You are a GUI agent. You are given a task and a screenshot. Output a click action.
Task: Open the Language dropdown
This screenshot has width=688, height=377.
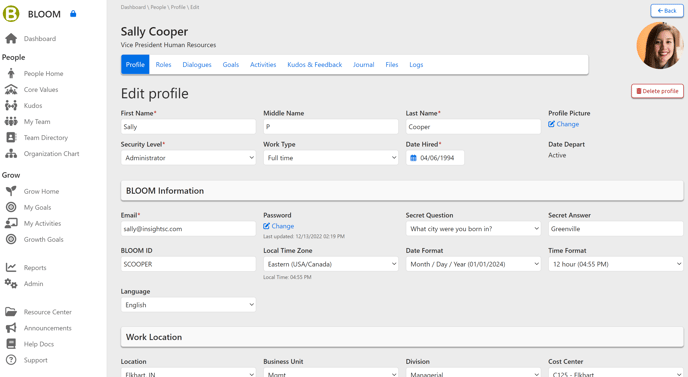[x=188, y=305]
